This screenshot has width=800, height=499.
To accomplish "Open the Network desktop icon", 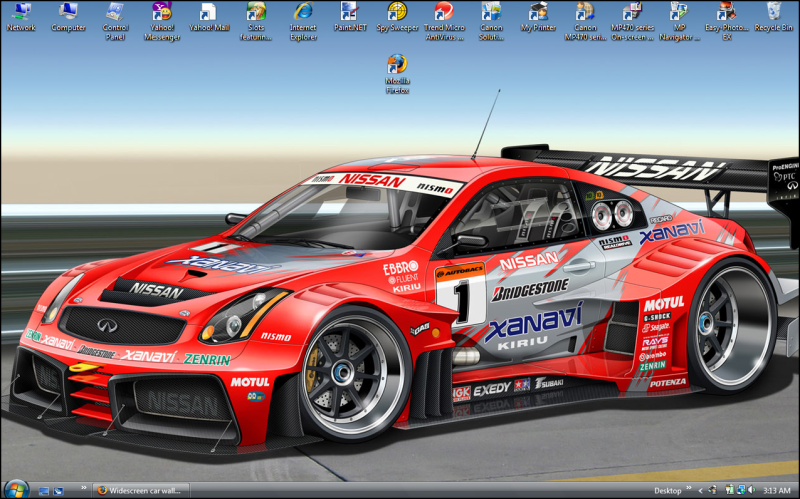I will point(20,13).
